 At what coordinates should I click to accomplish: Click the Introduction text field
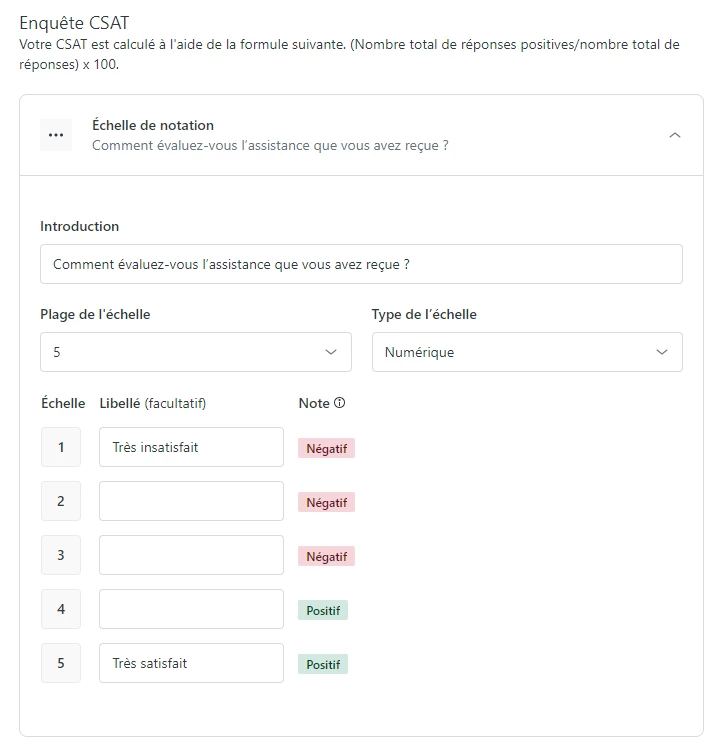click(x=361, y=264)
